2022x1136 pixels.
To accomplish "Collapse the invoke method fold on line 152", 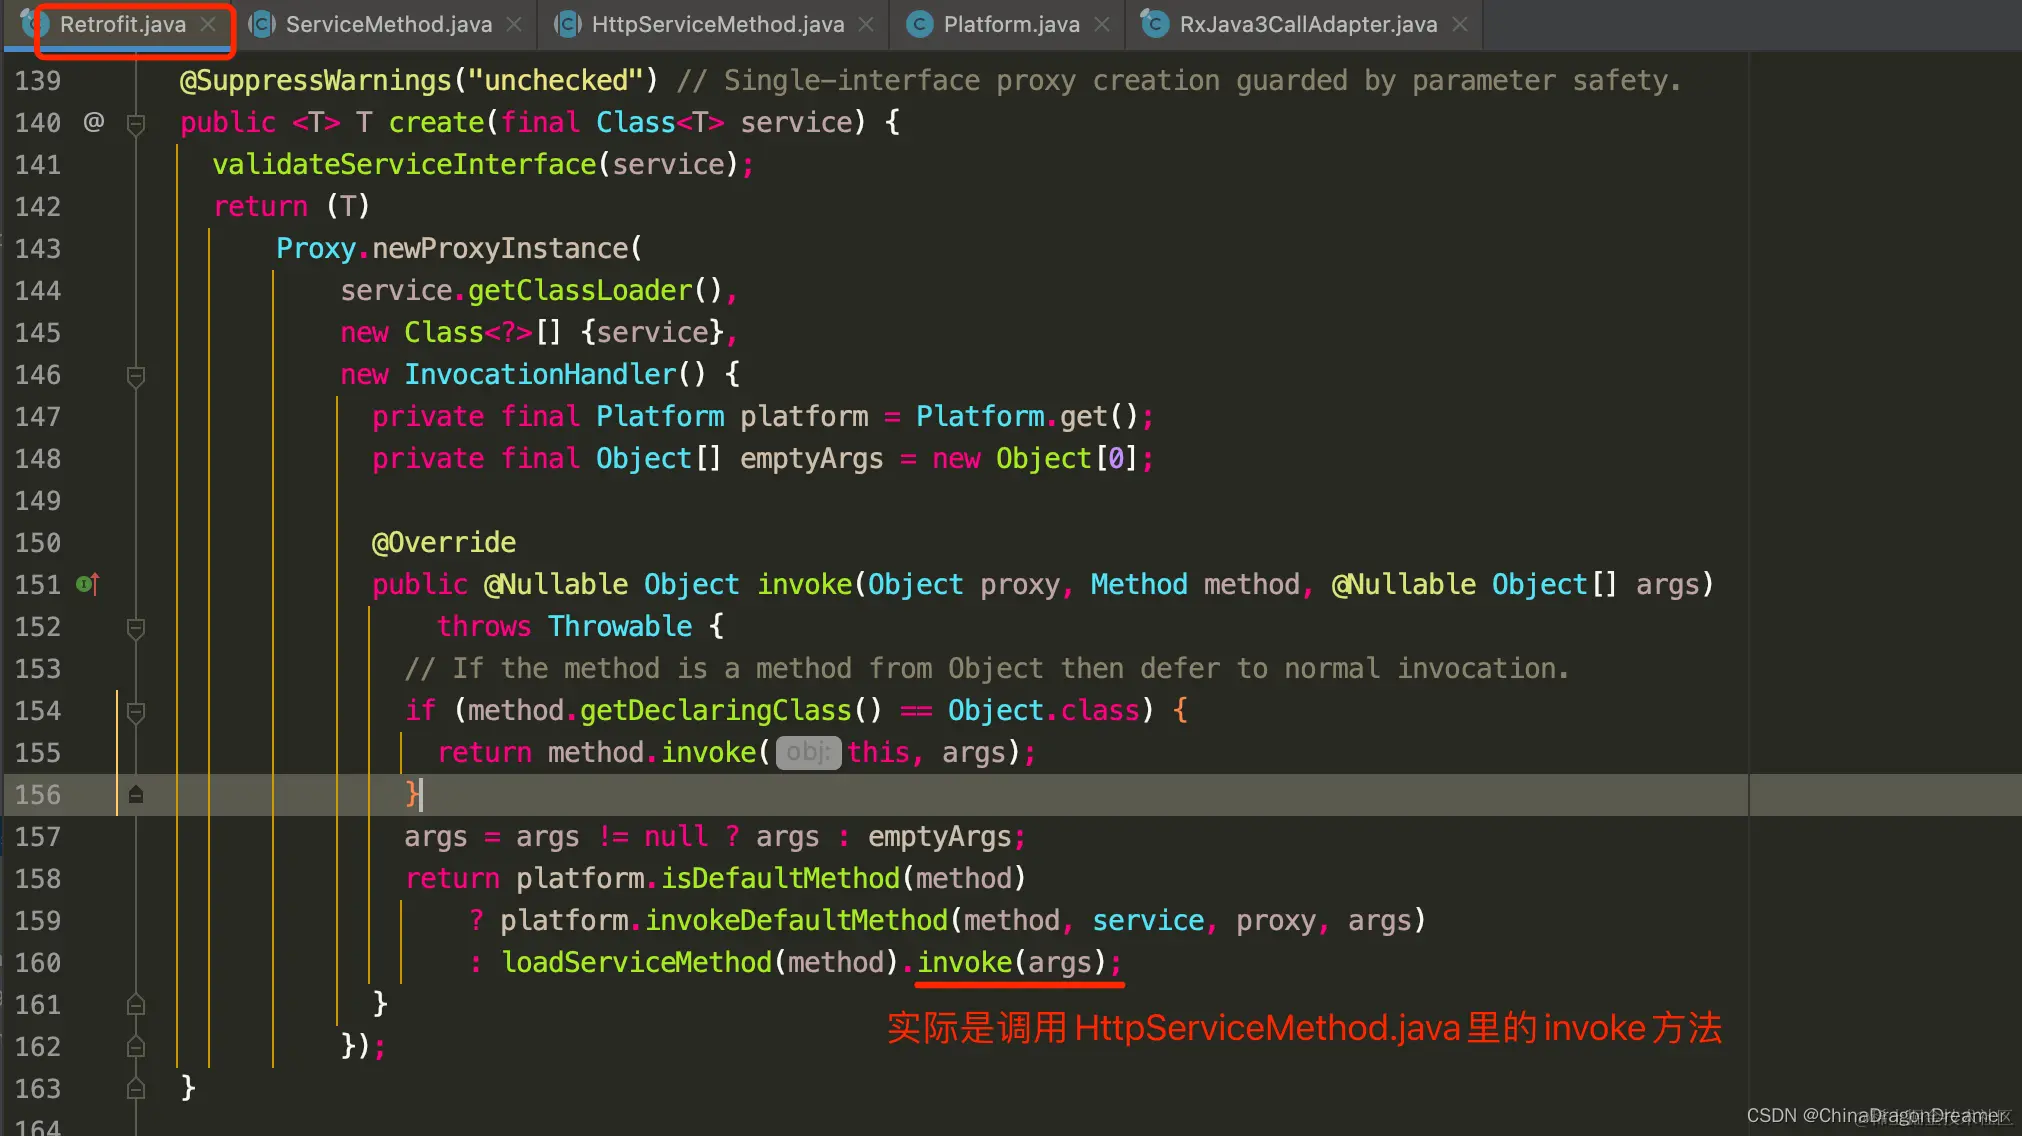I will pyautogui.click(x=136, y=627).
